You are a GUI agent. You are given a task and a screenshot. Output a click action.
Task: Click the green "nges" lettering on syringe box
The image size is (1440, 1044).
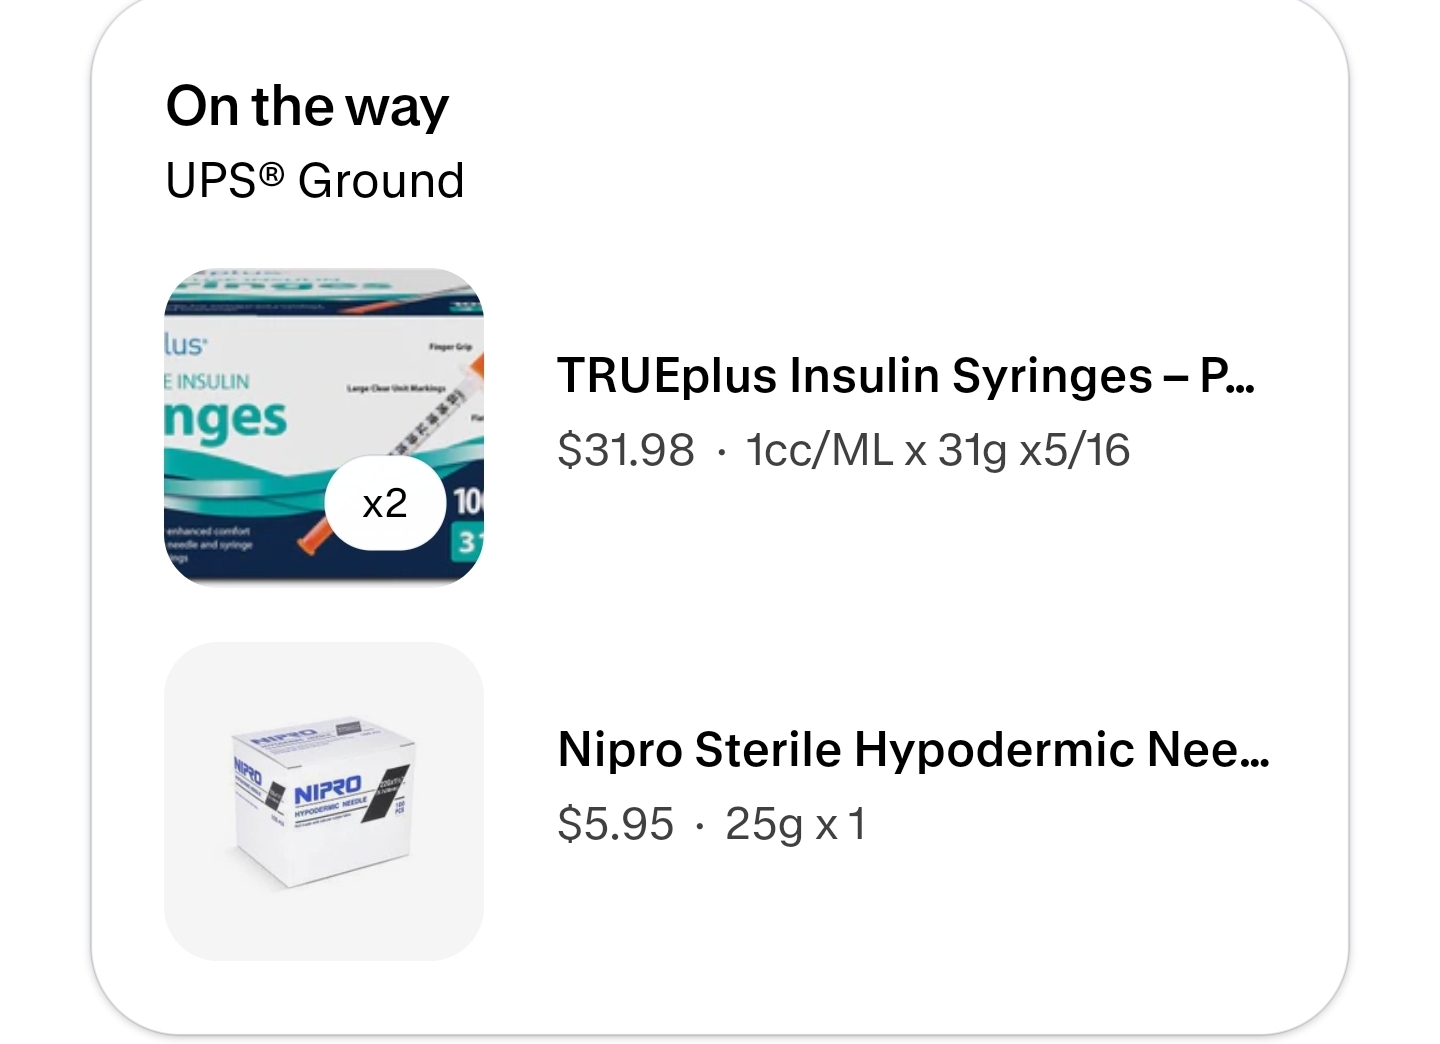(226, 419)
